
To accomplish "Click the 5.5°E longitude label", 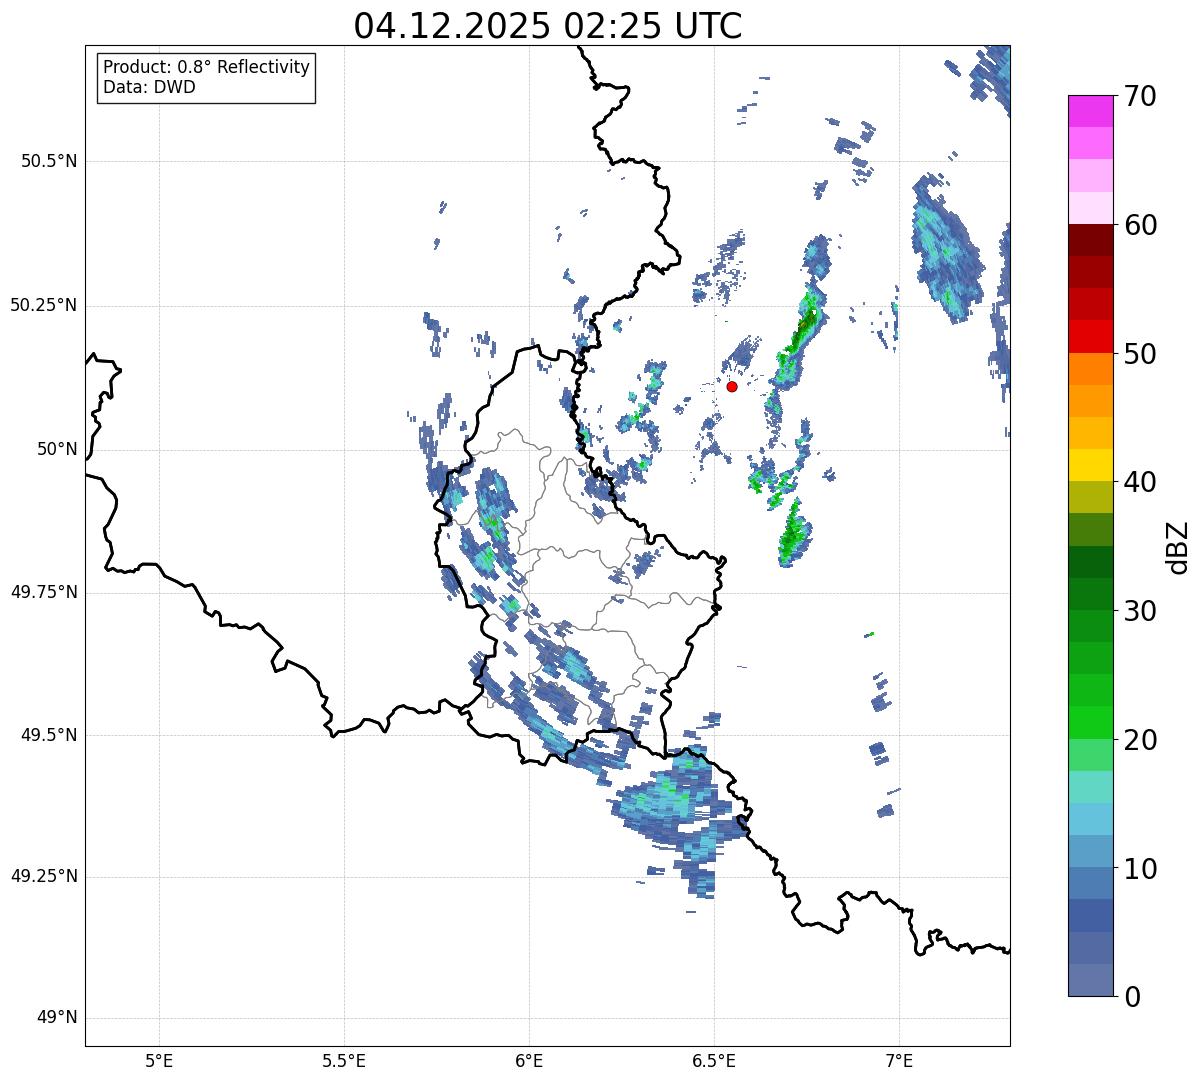I will pyautogui.click(x=344, y=1060).
